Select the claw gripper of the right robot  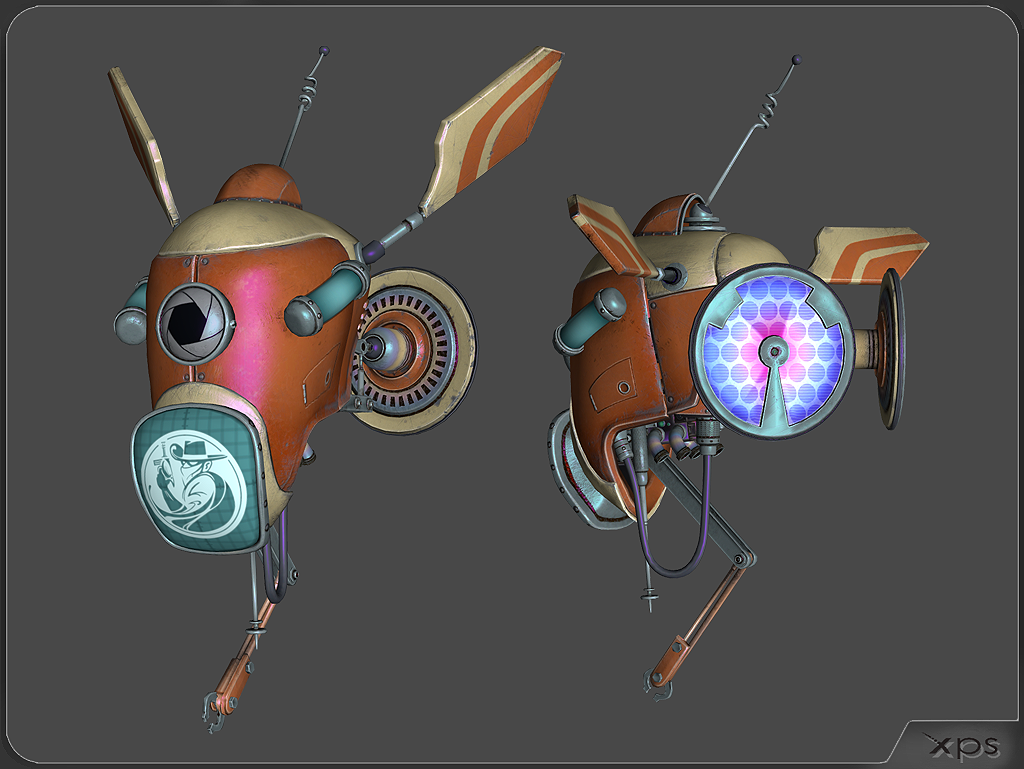[x=657, y=685]
